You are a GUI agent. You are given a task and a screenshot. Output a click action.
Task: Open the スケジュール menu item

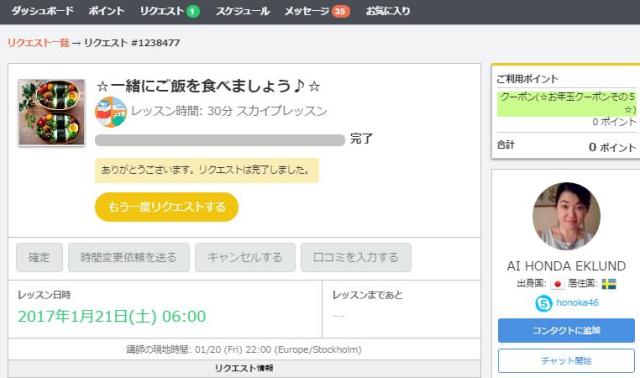(x=242, y=11)
